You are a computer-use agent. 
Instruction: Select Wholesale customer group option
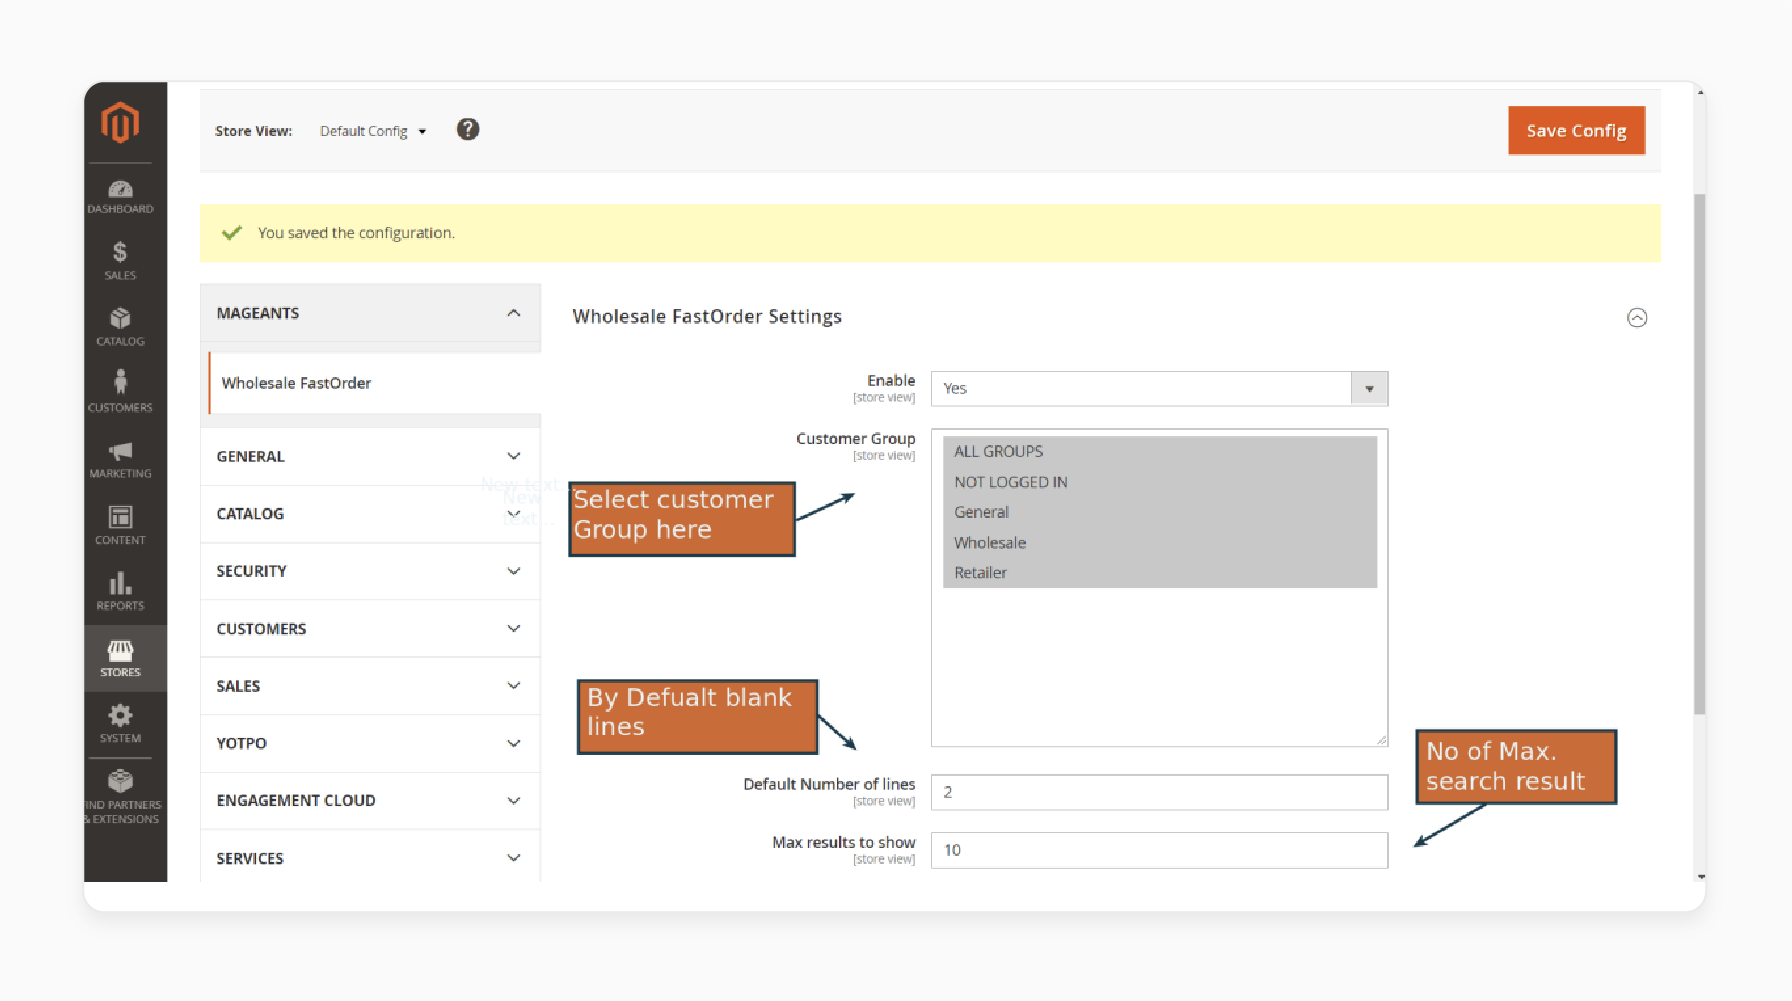1159,543
